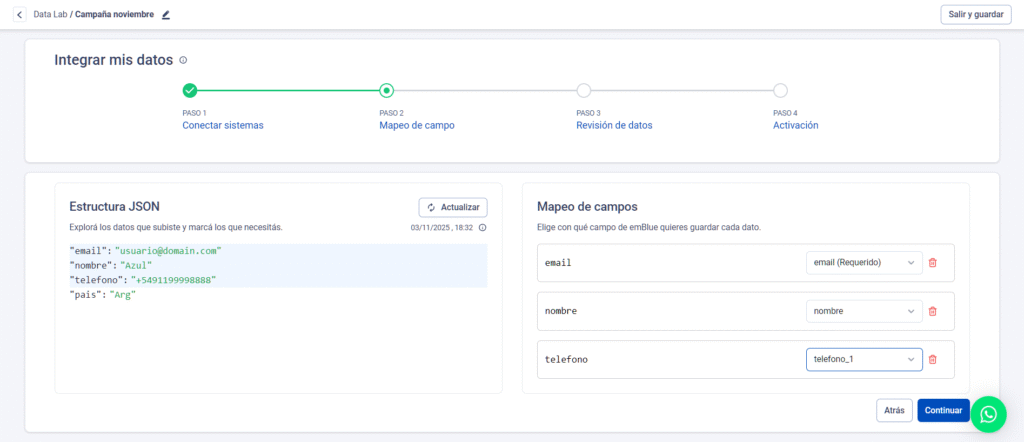The width and height of the screenshot is (1024, 442).
Task: Open the WhatsApp chat bubble
Action: pyautogui.click(x=987, y=414)
